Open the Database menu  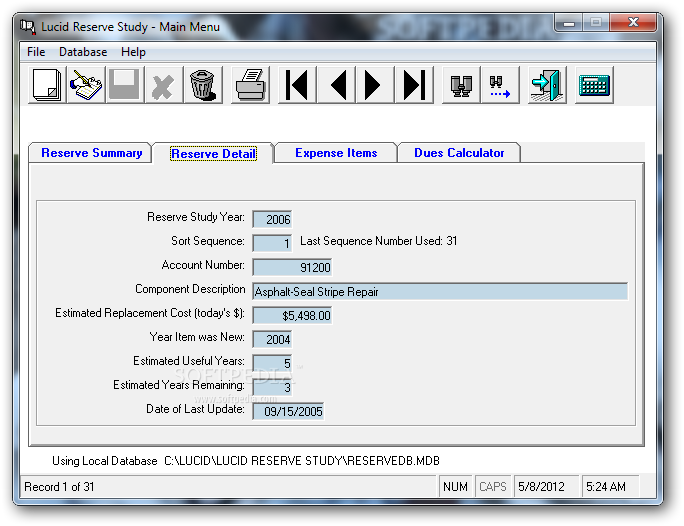[83, 52]
